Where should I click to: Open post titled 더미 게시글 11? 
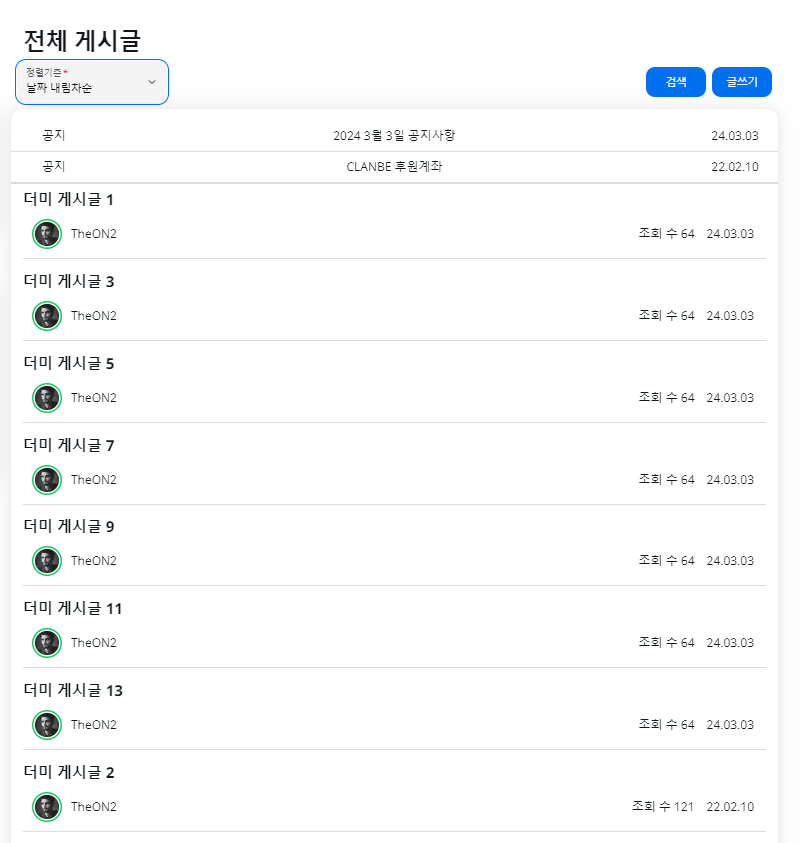point(73,609)
